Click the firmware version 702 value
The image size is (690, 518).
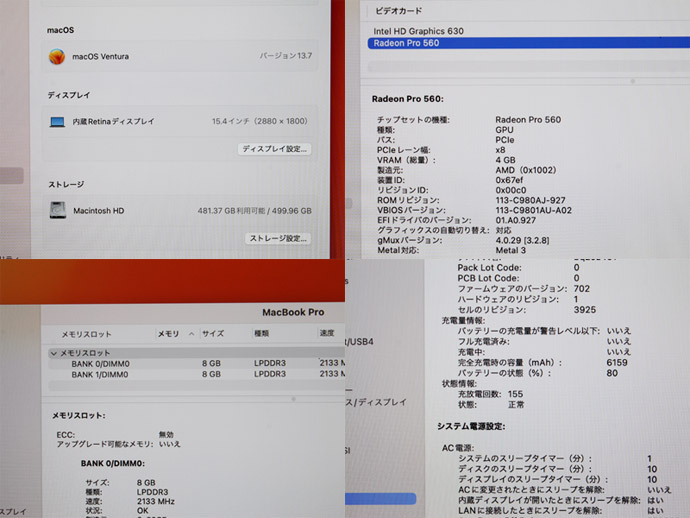pyautogui.click(x=581, y=289)
